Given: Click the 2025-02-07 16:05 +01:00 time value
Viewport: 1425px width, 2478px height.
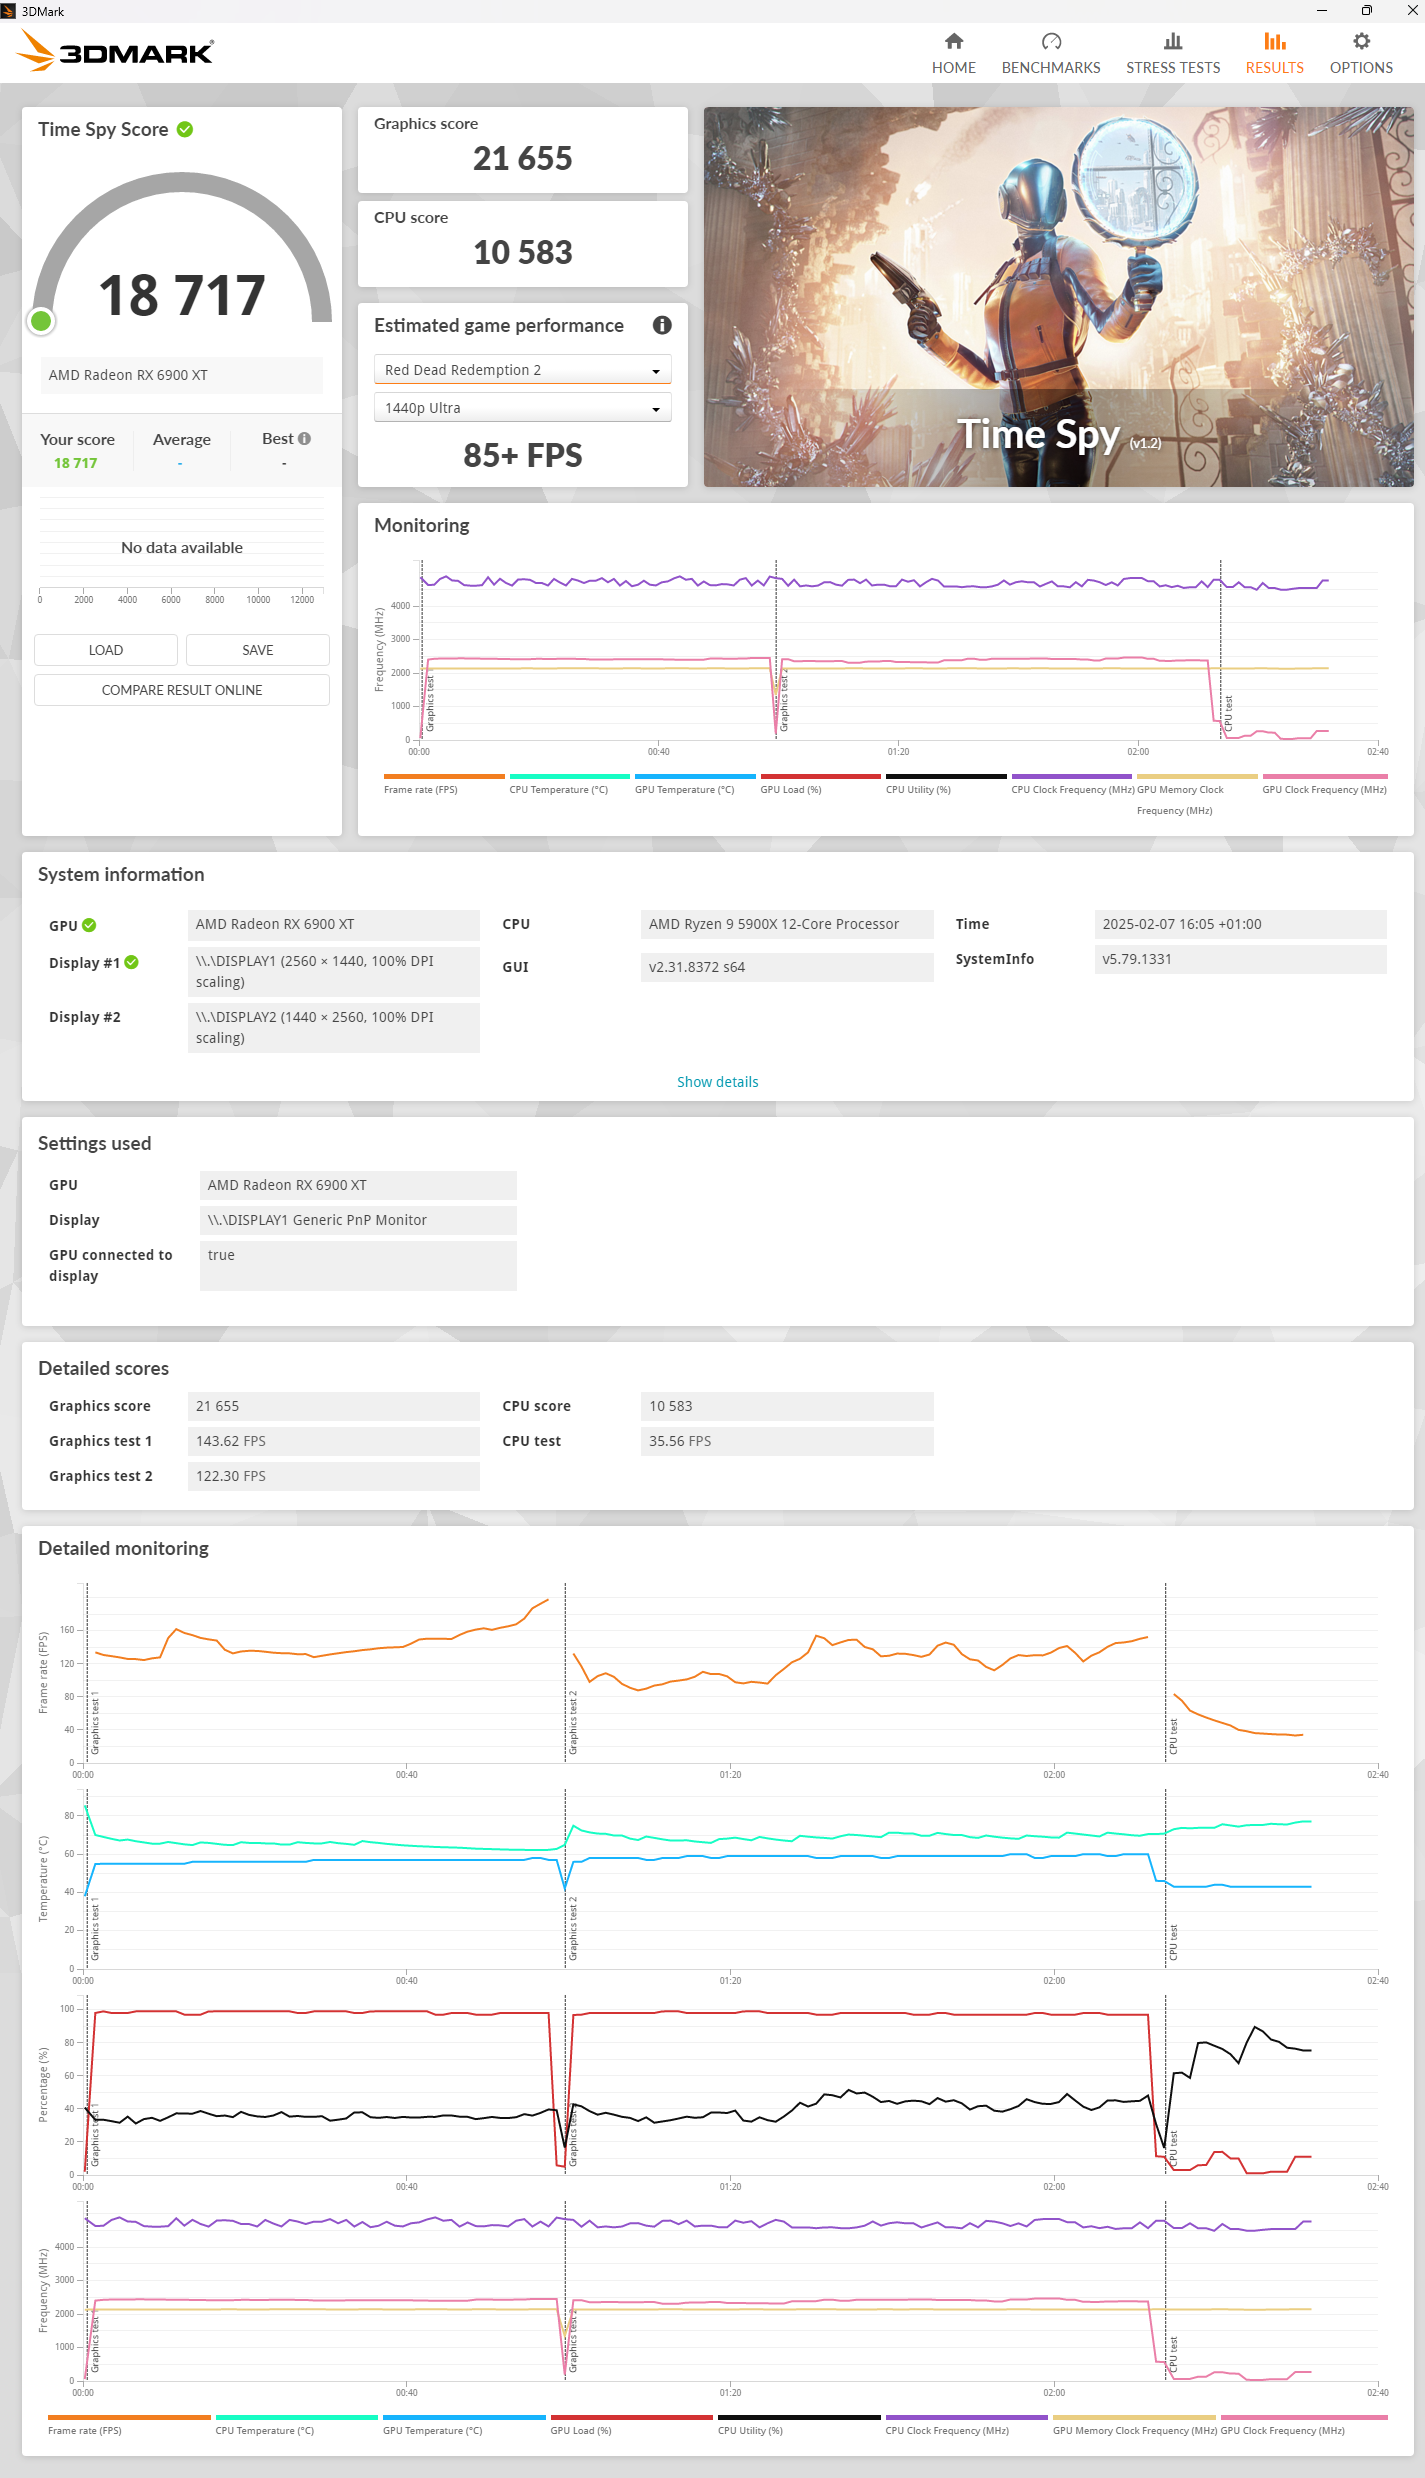Looking at the screenshot, I should click(1241, 924).
